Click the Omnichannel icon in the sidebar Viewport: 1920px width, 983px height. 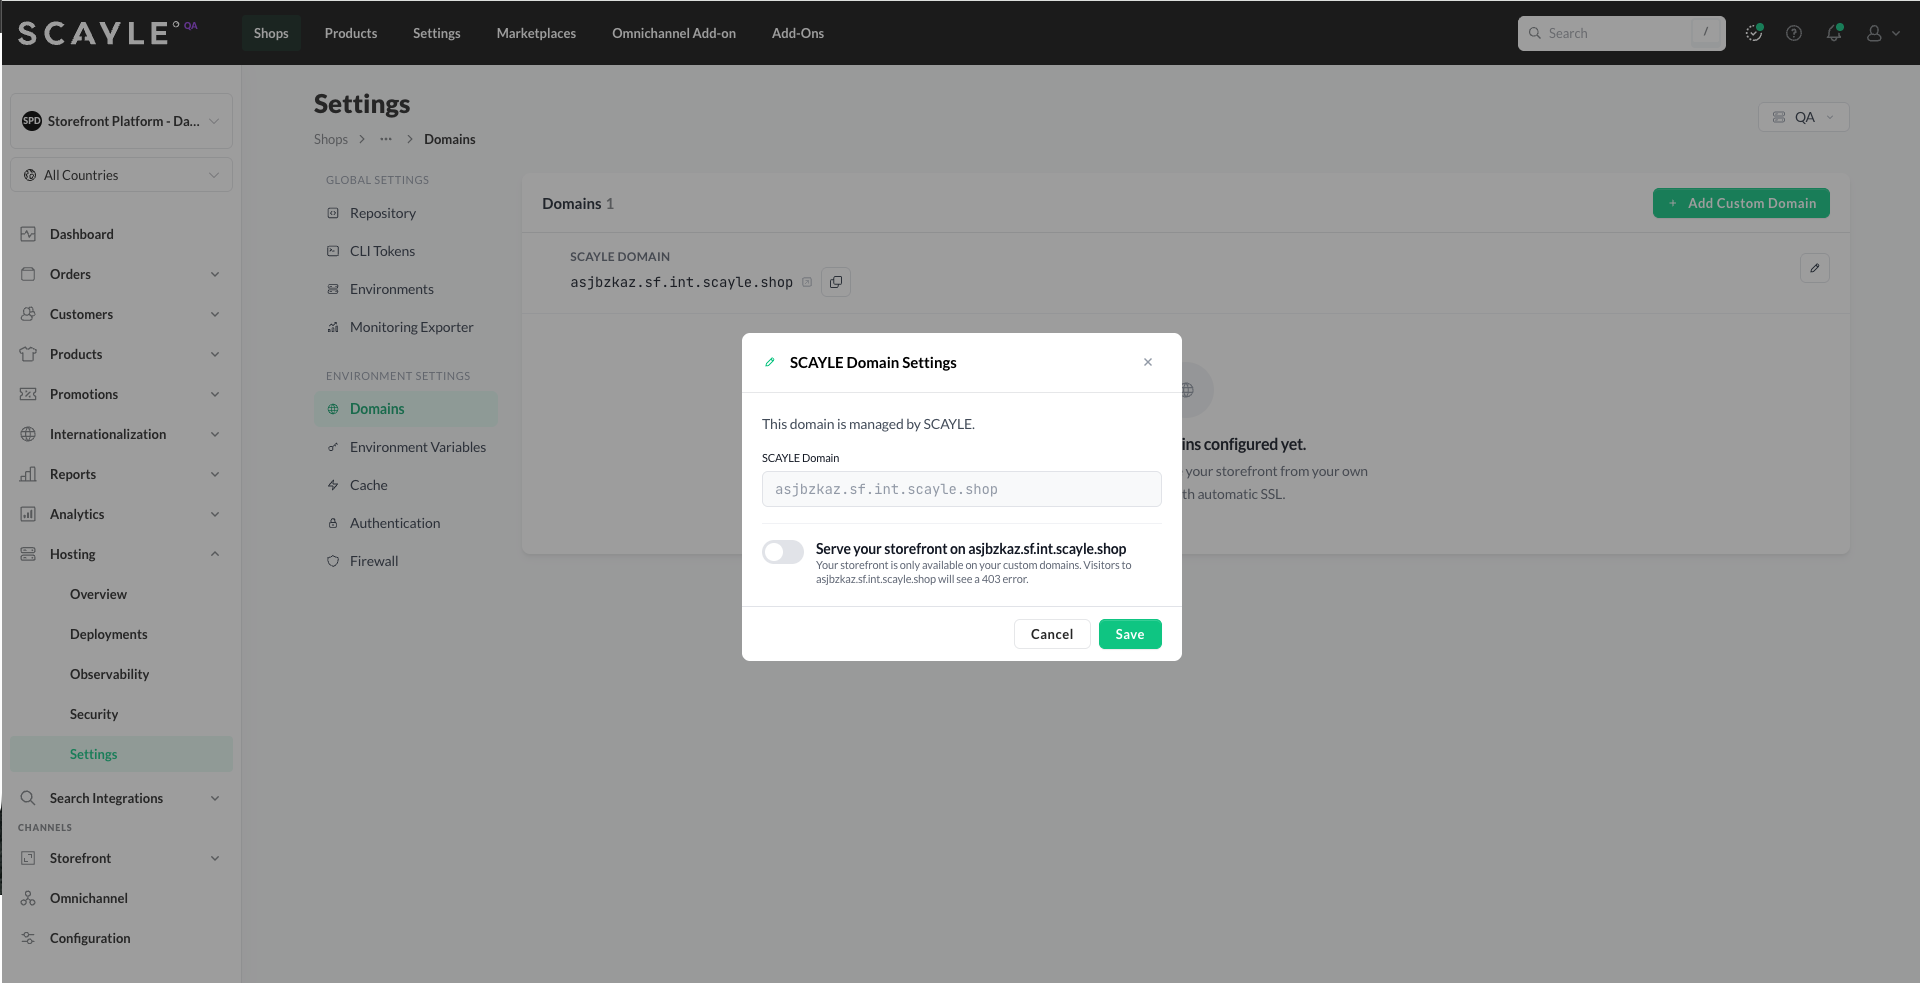tap(28, 898)
